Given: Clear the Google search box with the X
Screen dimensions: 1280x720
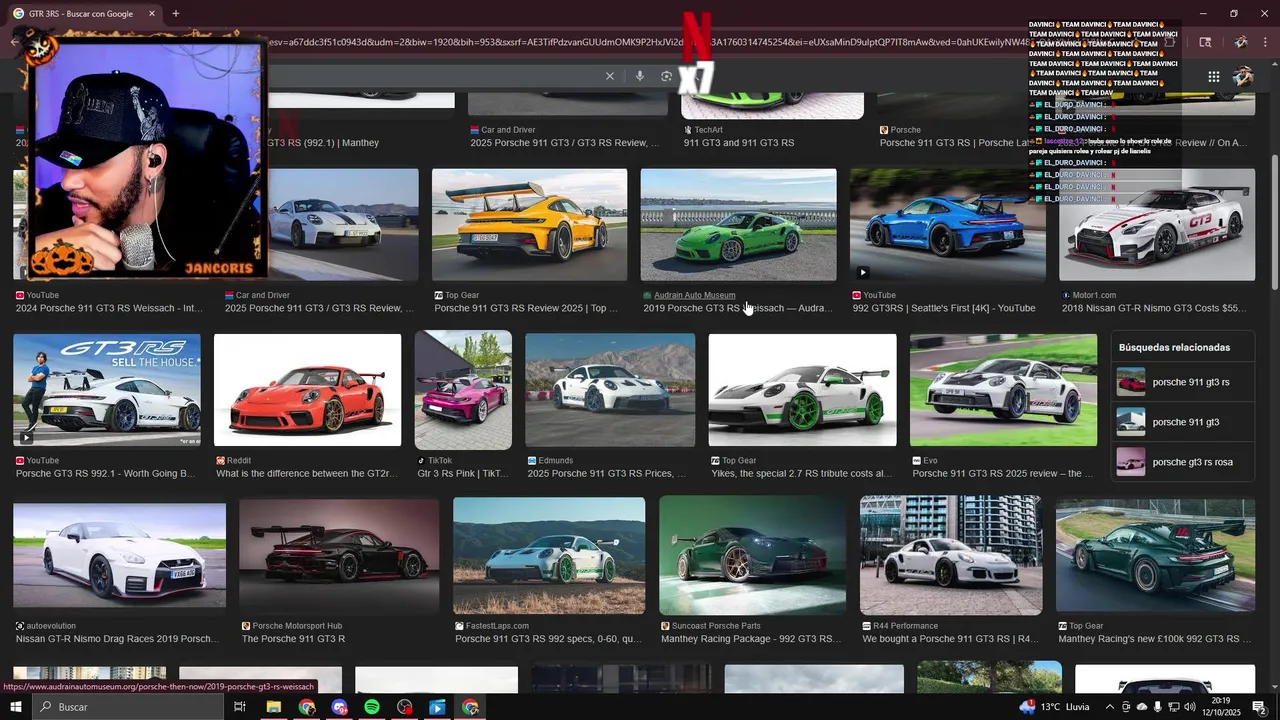Looking at the screenshot, I should click(x=609, y=76).
